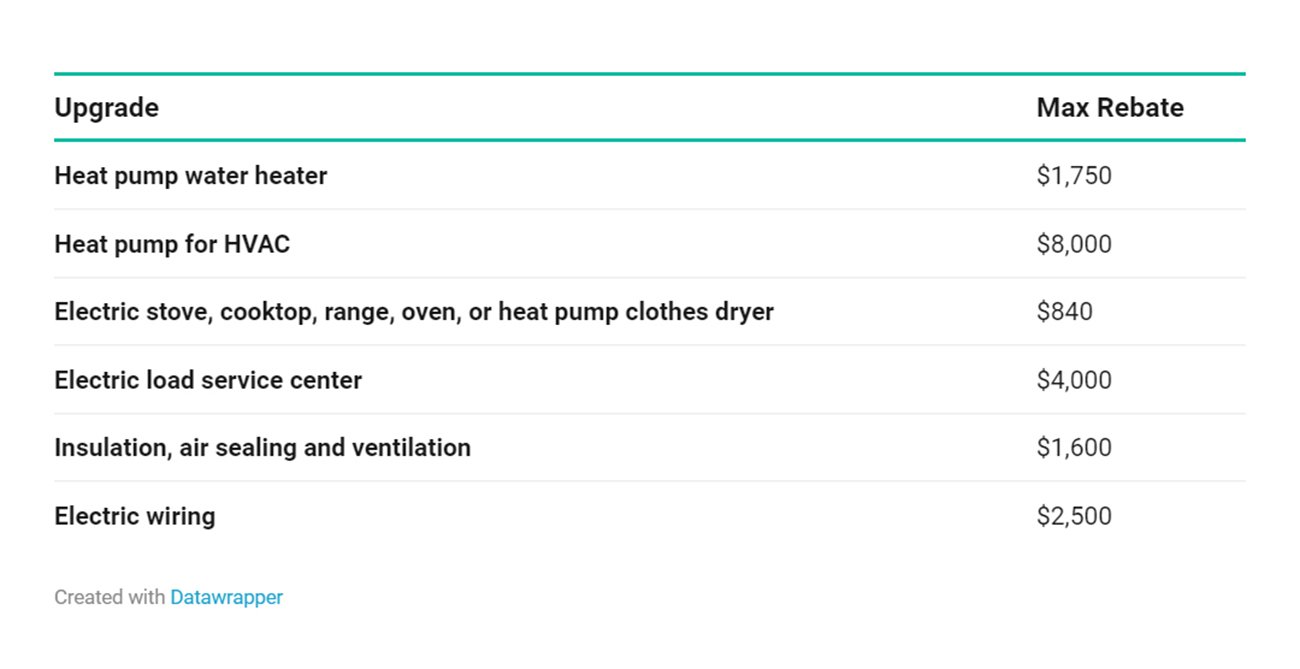The width and height of the screenshot is (1300, 669).
Task: Click the $1,750 rebate value
Action: click(x=1073, y=176)
